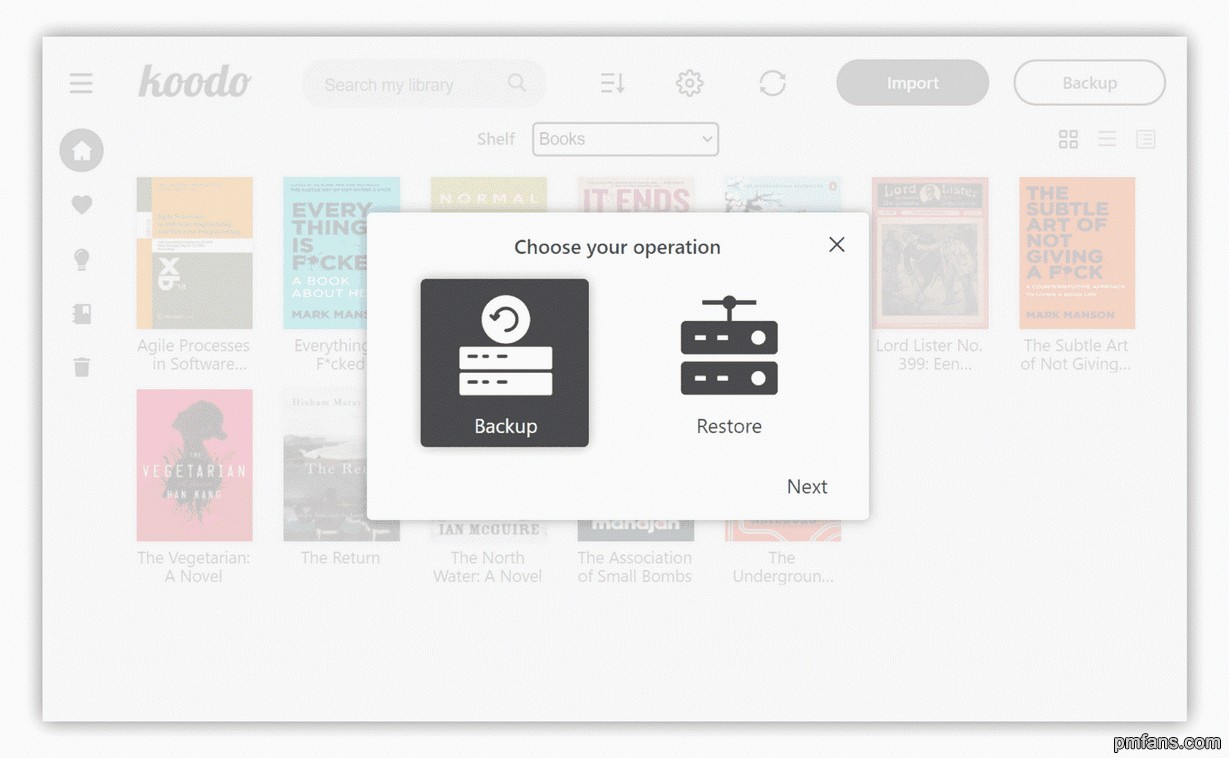Choose the Restore operation icon
This screenshot has width=1229, height=758.
click(x=729, y=345)
